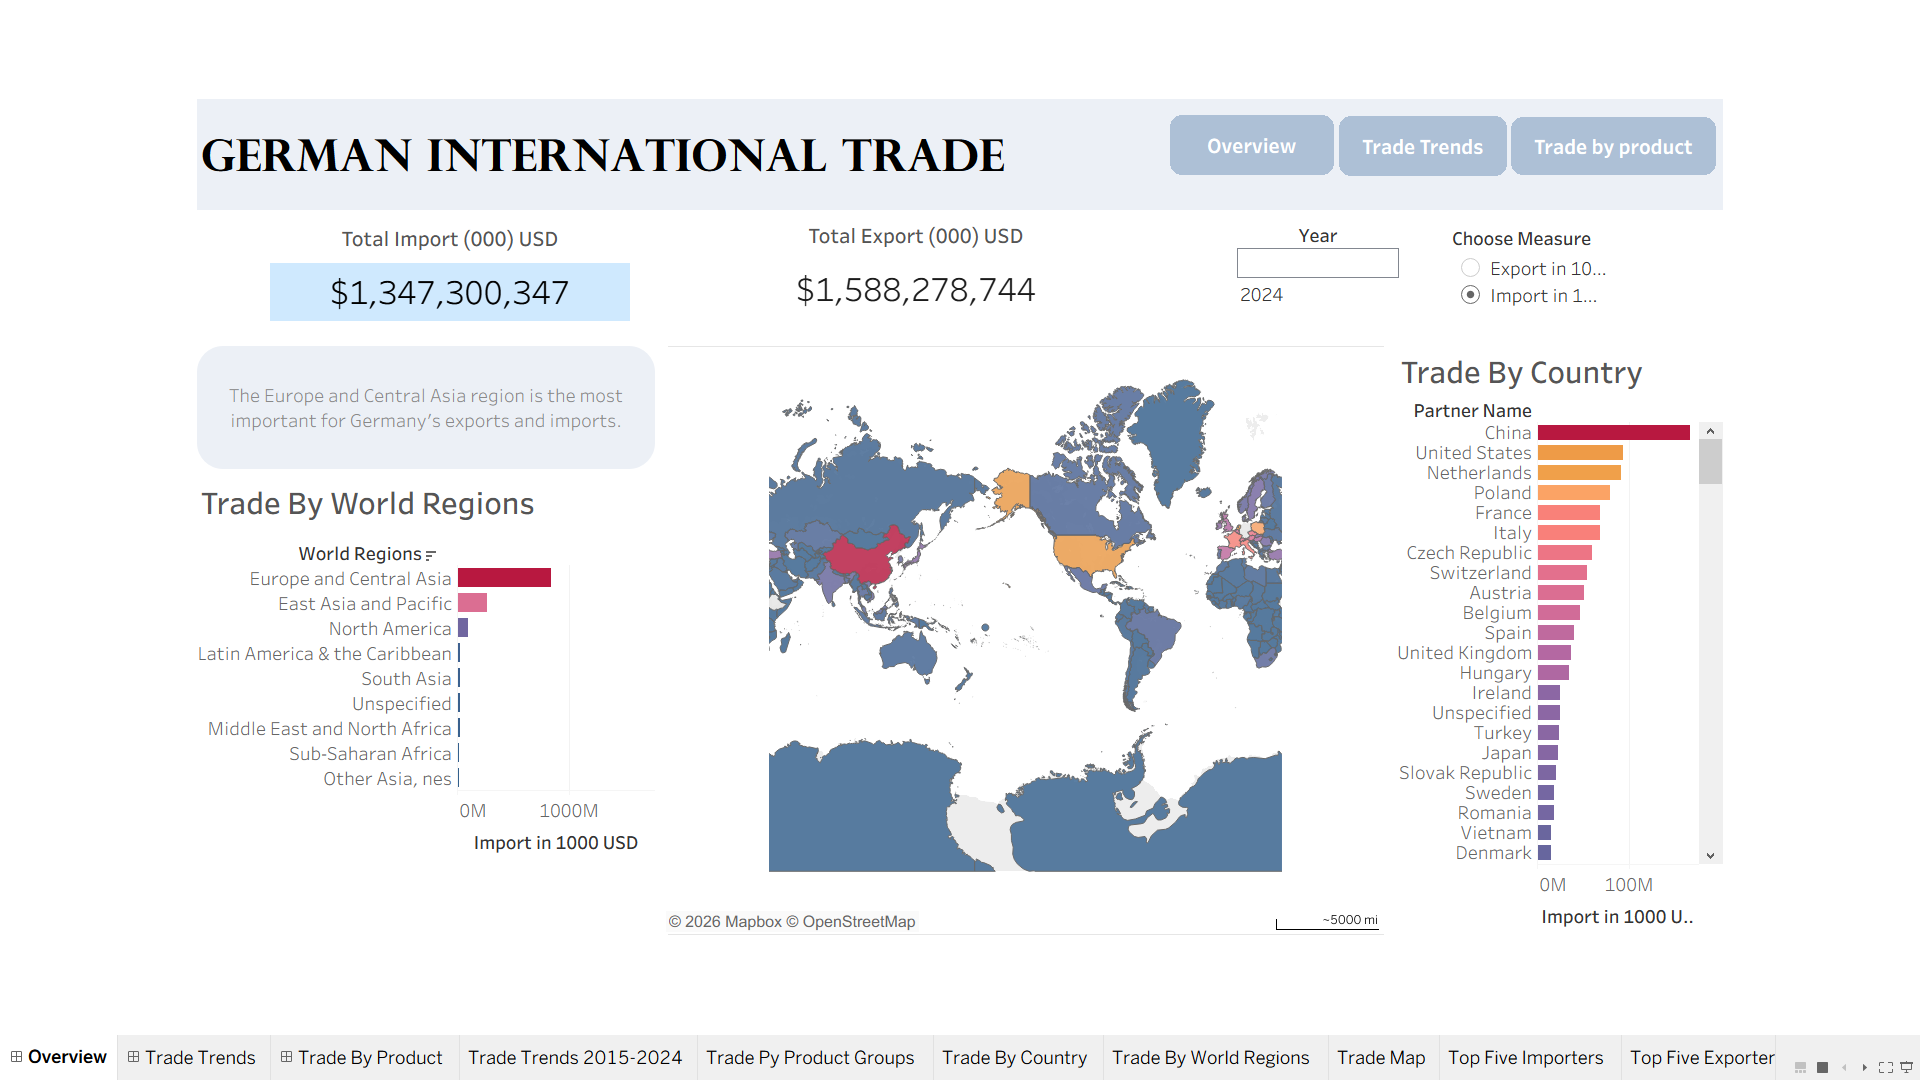Viewport: 1920px width, 1080px height.
Task: Select Sub-Saharan Africa region label
Action: click(370, 753)
